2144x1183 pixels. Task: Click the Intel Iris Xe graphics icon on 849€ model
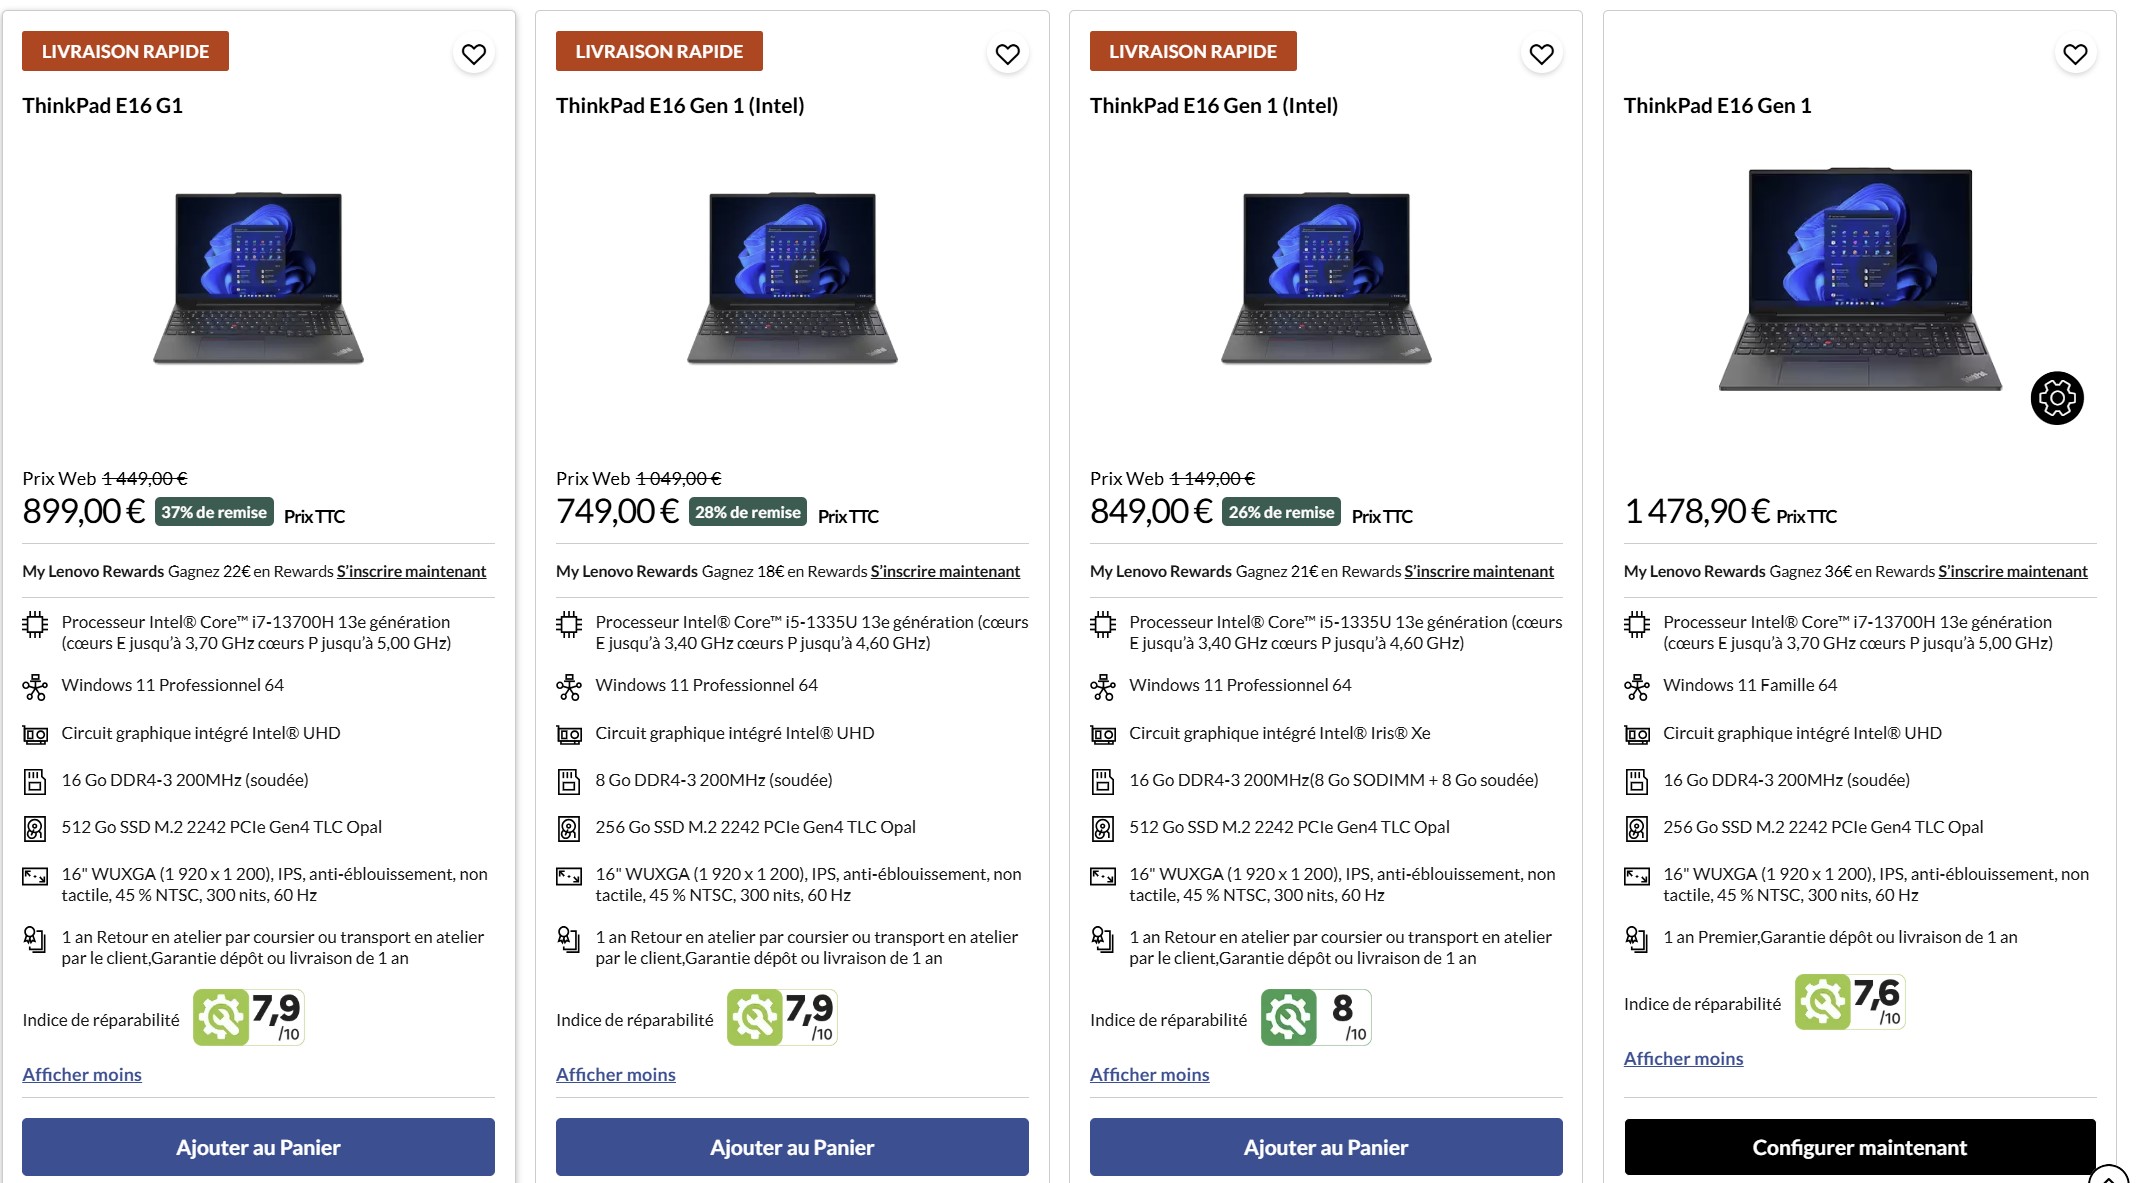click(1104, 734)
